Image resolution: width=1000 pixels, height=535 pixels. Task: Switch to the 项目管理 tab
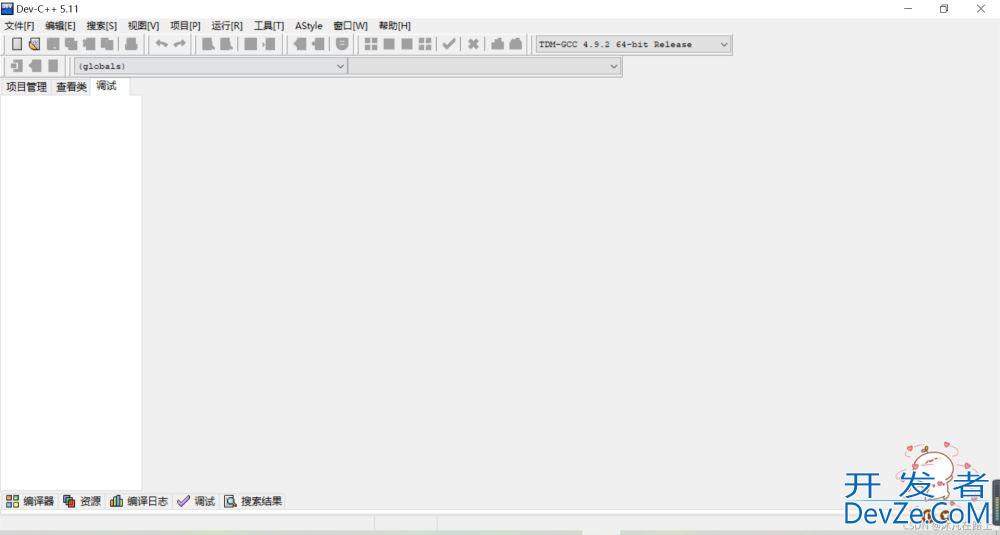coord(26,87)
